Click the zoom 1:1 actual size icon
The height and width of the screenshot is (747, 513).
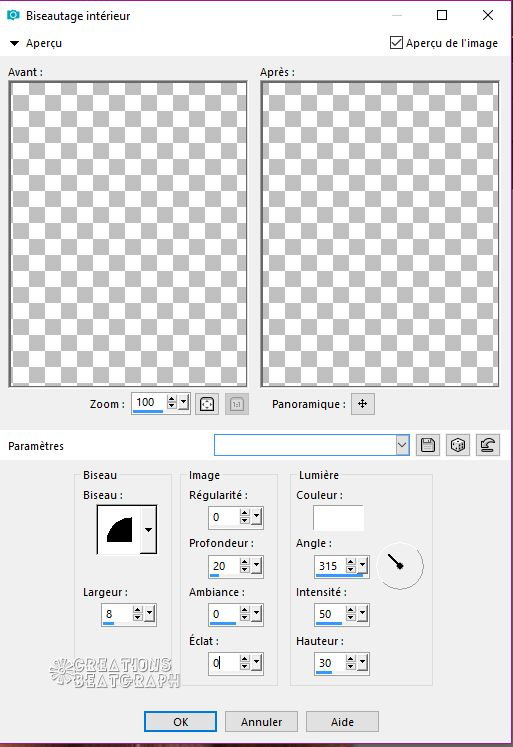tap(237, 404)
